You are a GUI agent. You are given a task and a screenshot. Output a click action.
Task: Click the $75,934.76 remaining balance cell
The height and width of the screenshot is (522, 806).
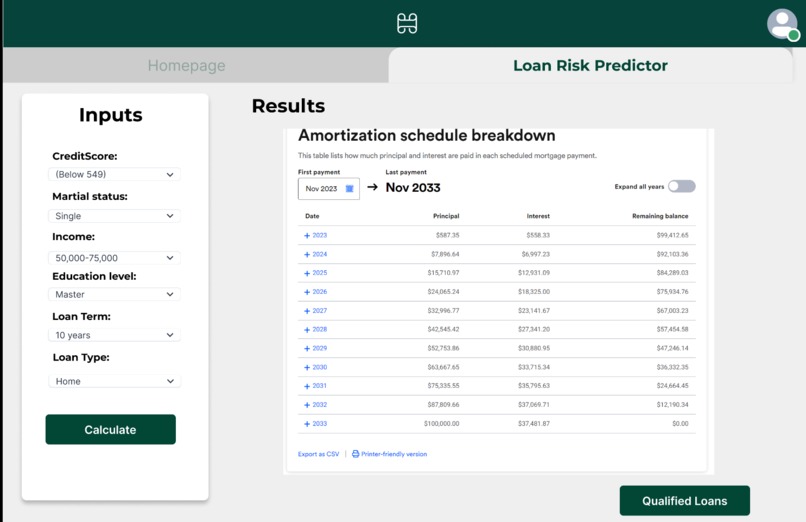coord(672,292)
